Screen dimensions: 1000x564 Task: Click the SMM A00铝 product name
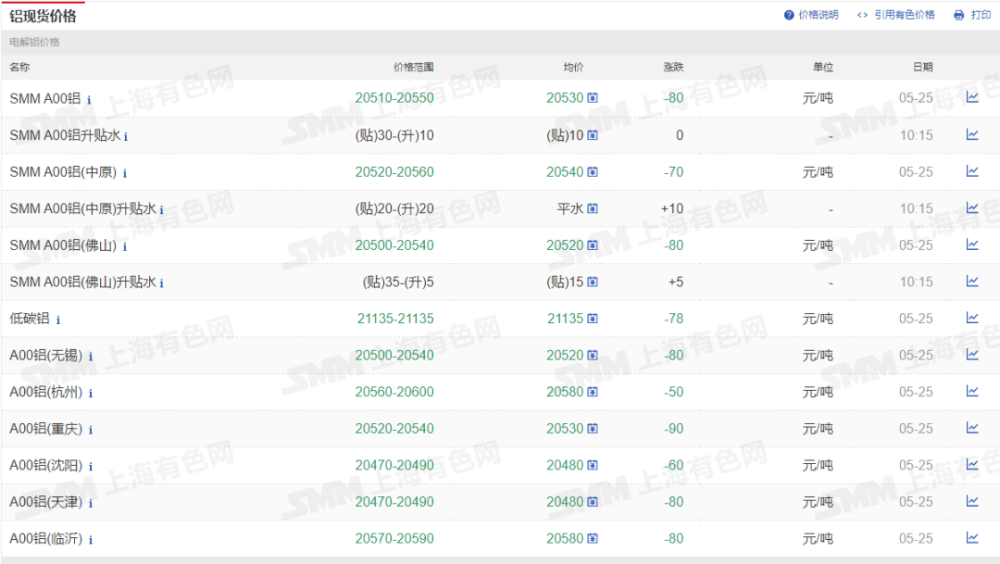45,98
